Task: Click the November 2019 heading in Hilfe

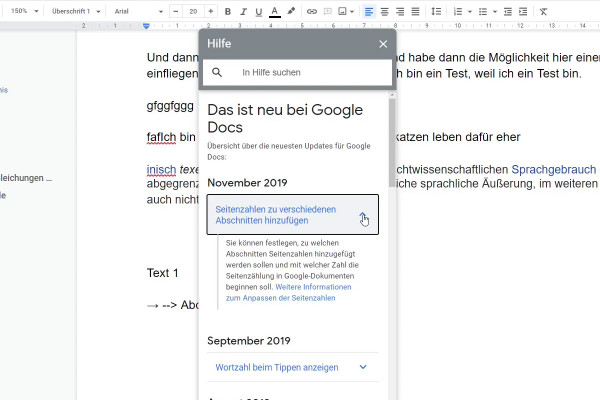Action: click(x=247, y=183)
